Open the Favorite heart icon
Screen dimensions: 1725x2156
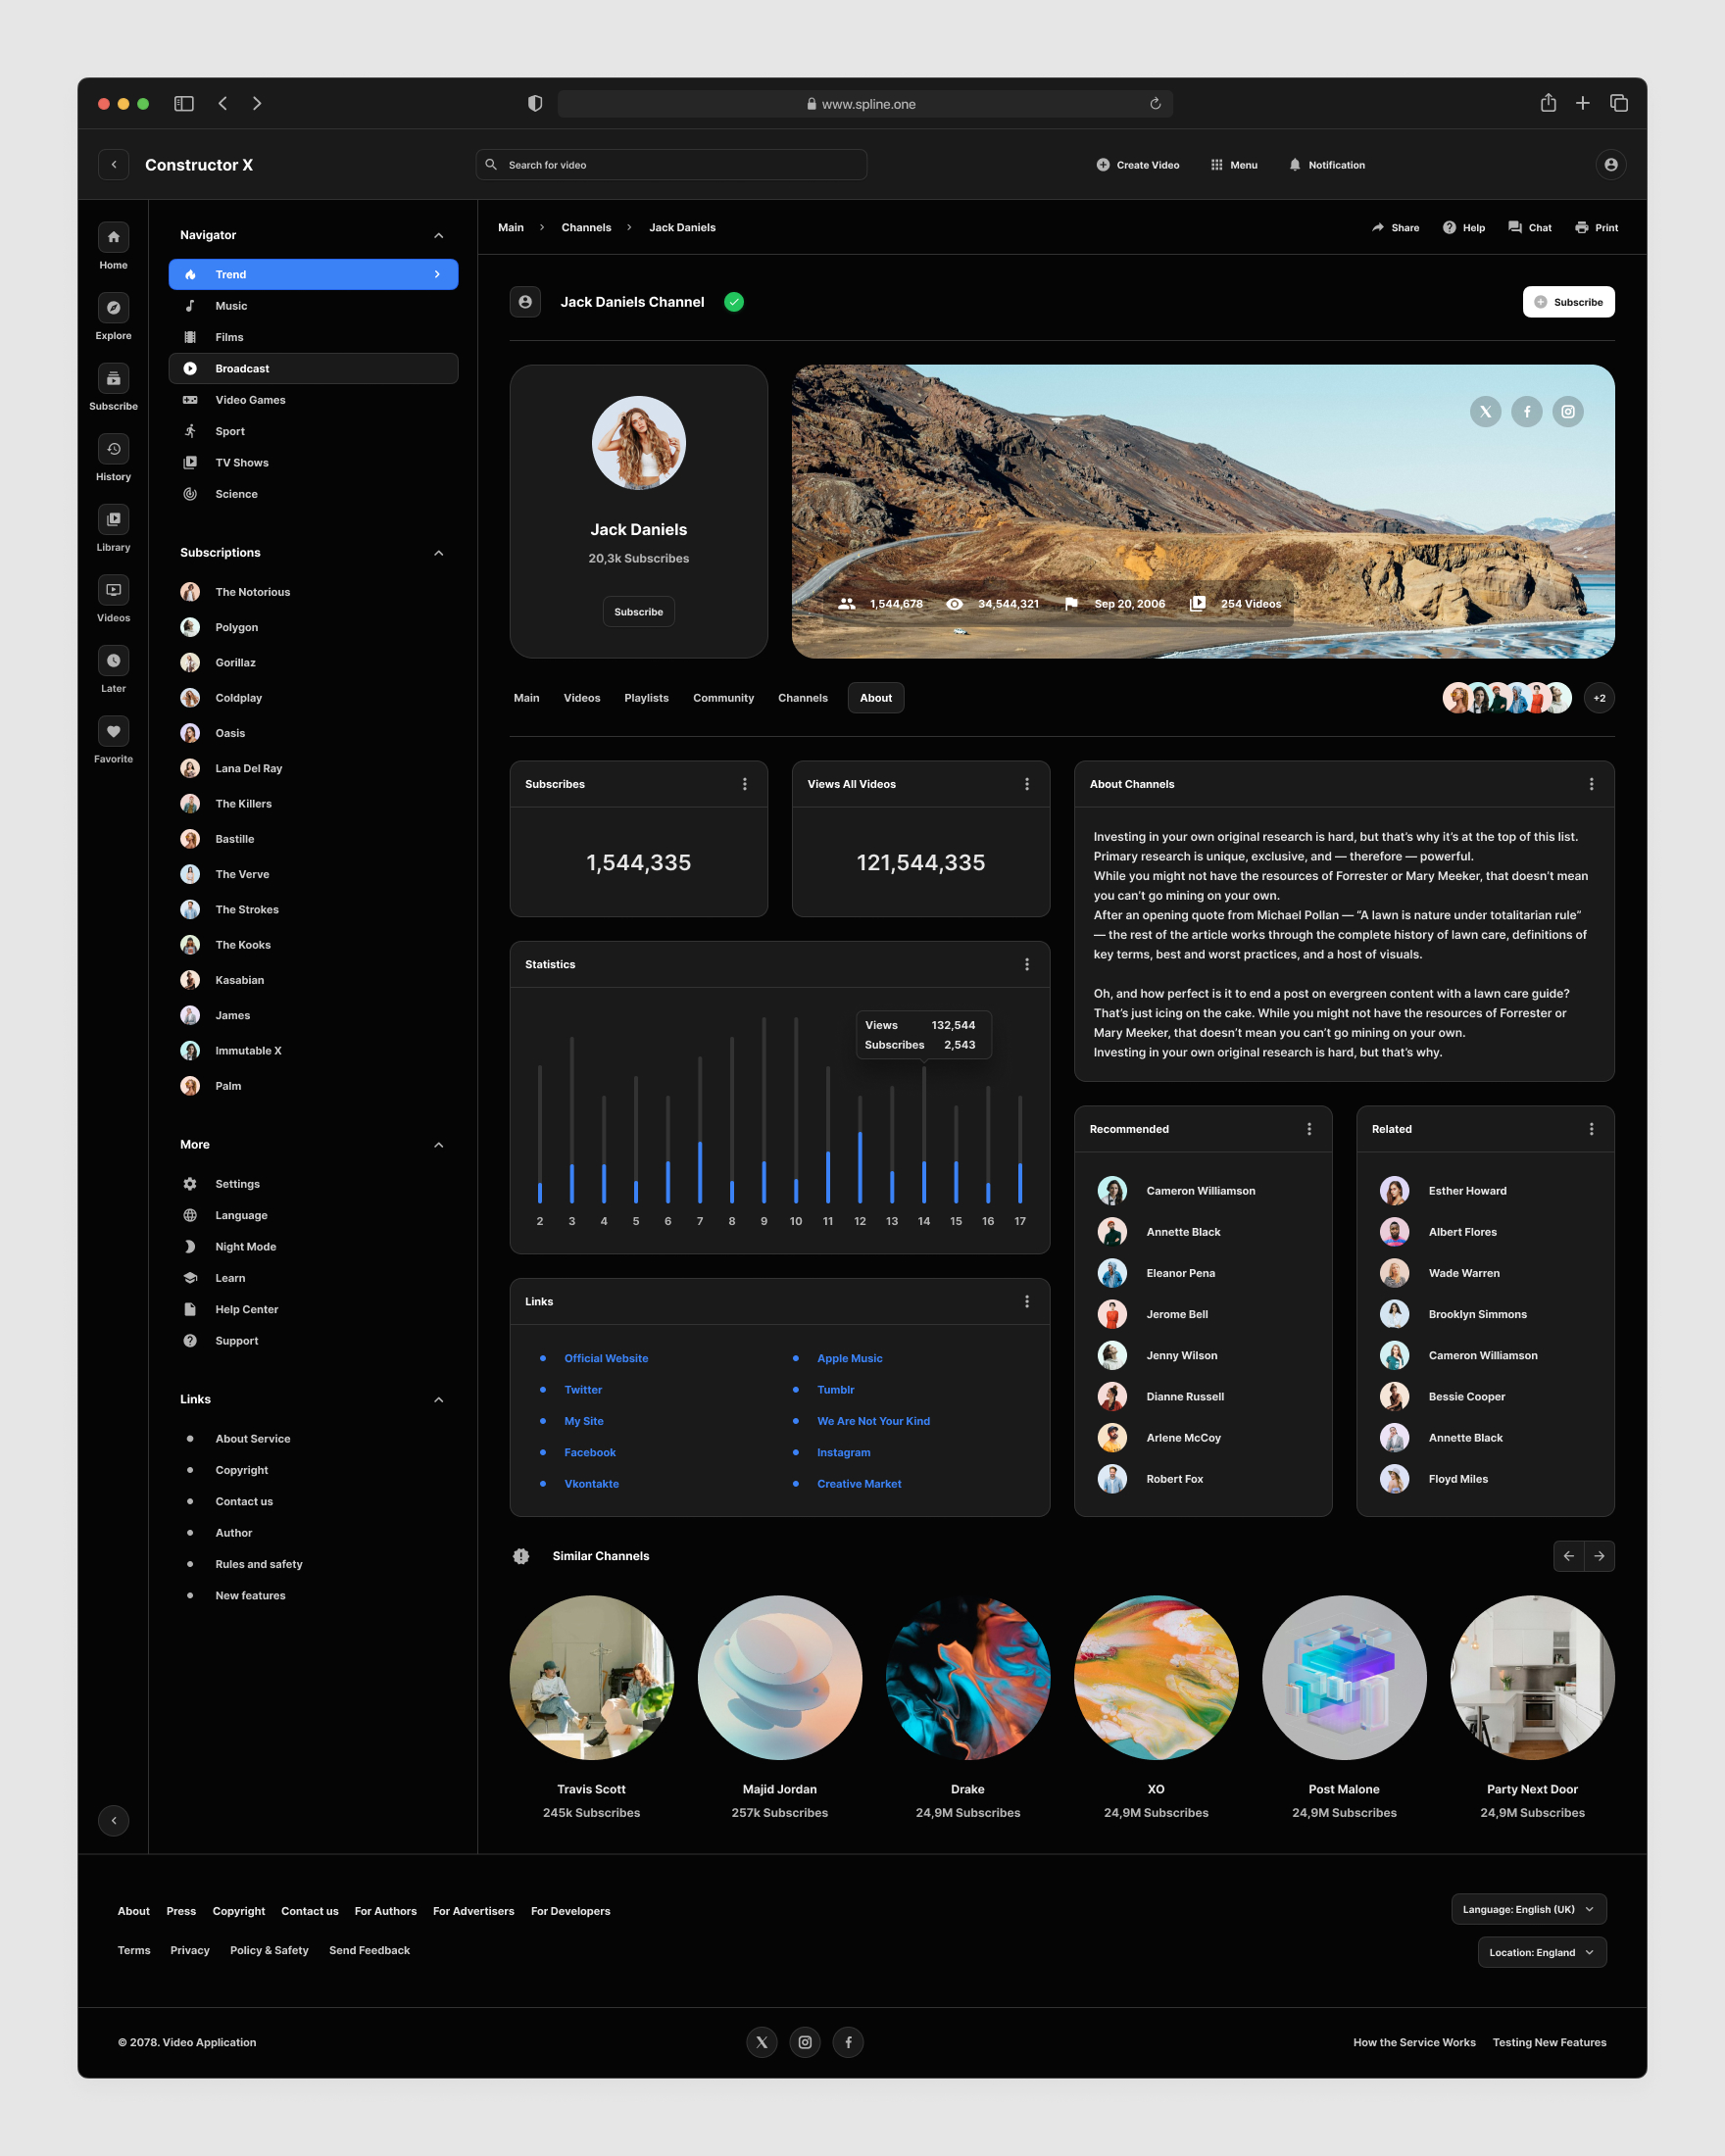pyautogui.click(x=113, y=731)
